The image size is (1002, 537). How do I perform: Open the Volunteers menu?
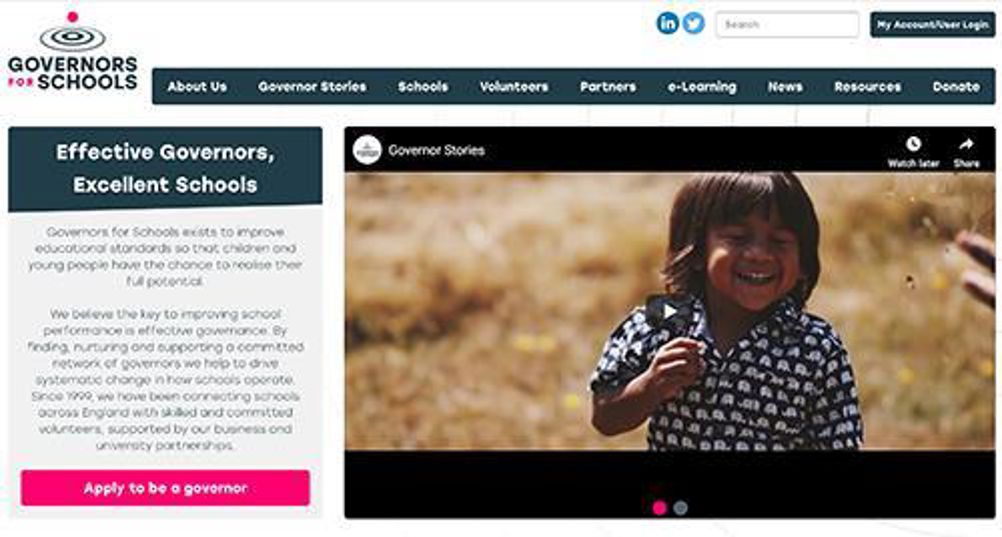tap(514, 86)
